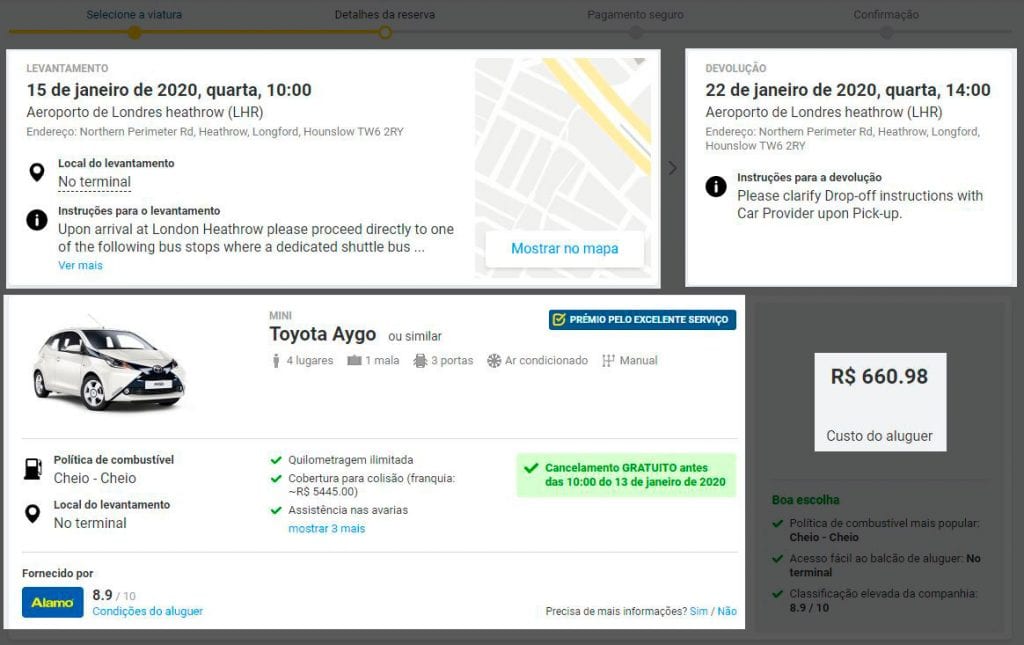Click the location pin icon beside pickup 'No terminal'
The width and height of the screenshot is (1024, 645).
pos(37,172)
